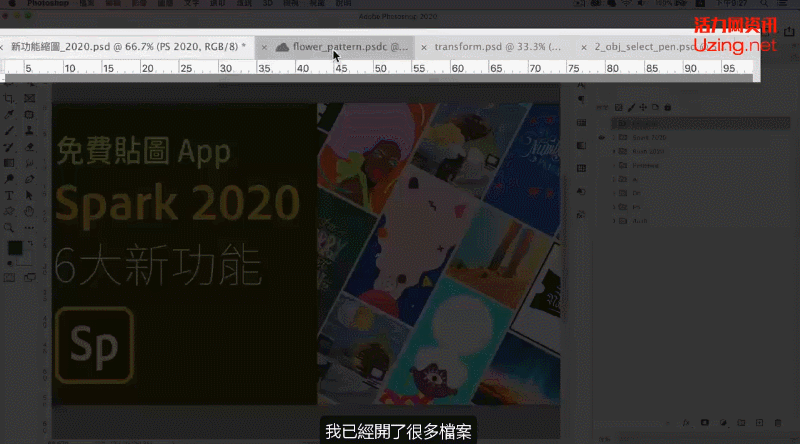Viewport: 800px width, 444px height.
Task: Open the collapsed Paragraph panel icon
Action: point(581,100)
